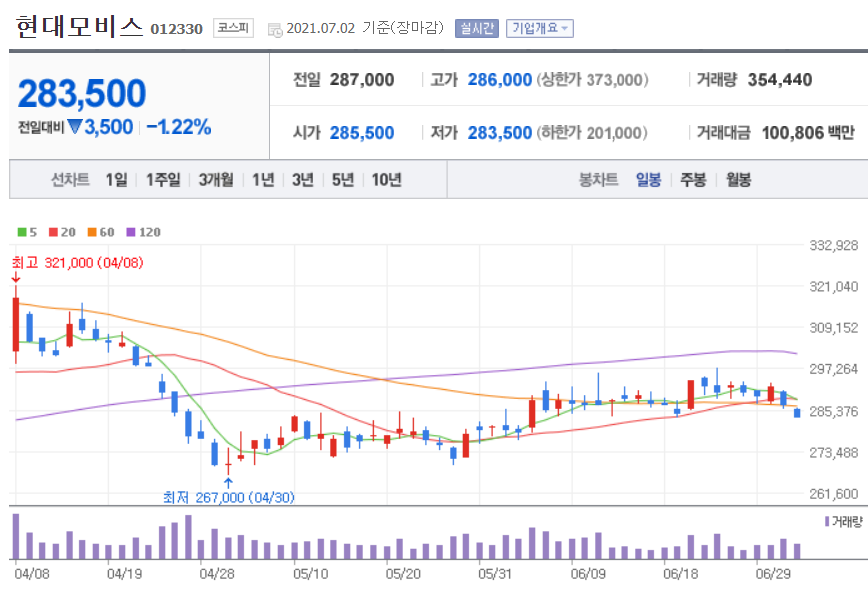Viewport: 868px width, 591px height.
Task: Select the 5년 line chart tab
Action: tap(343, 179)
